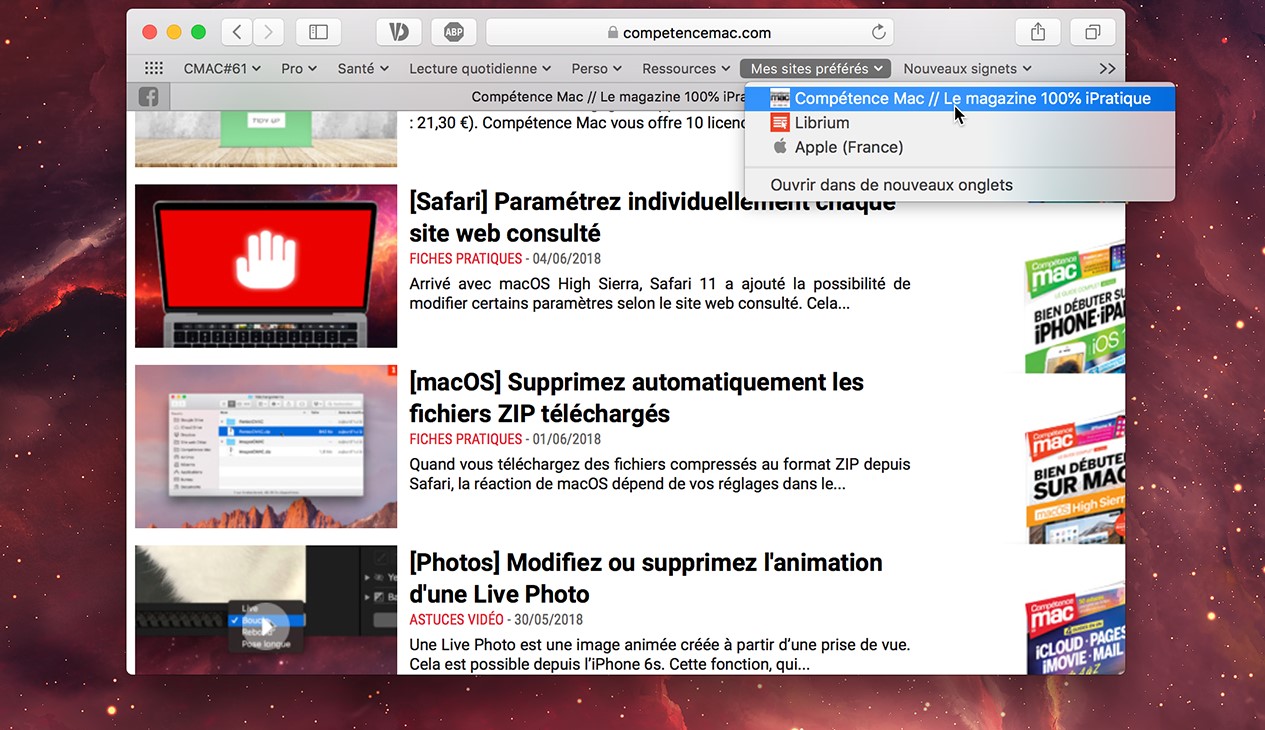
Task: Open the Adblock Plus ABP extension
Action: (453, 32)
